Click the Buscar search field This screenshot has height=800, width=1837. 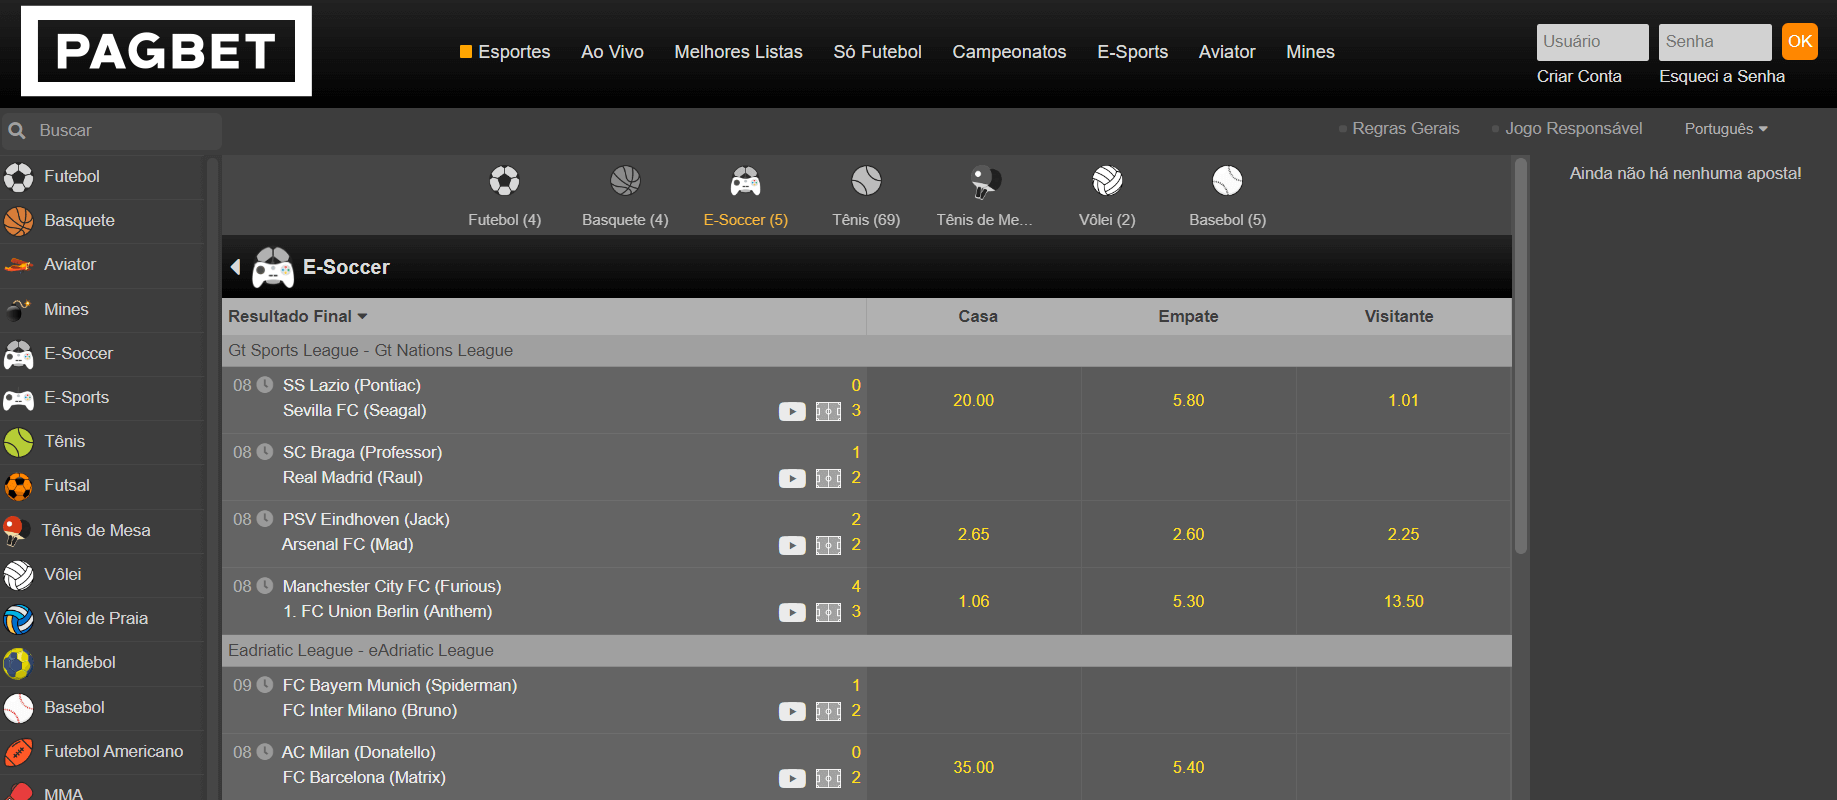(x=111, y=131)
